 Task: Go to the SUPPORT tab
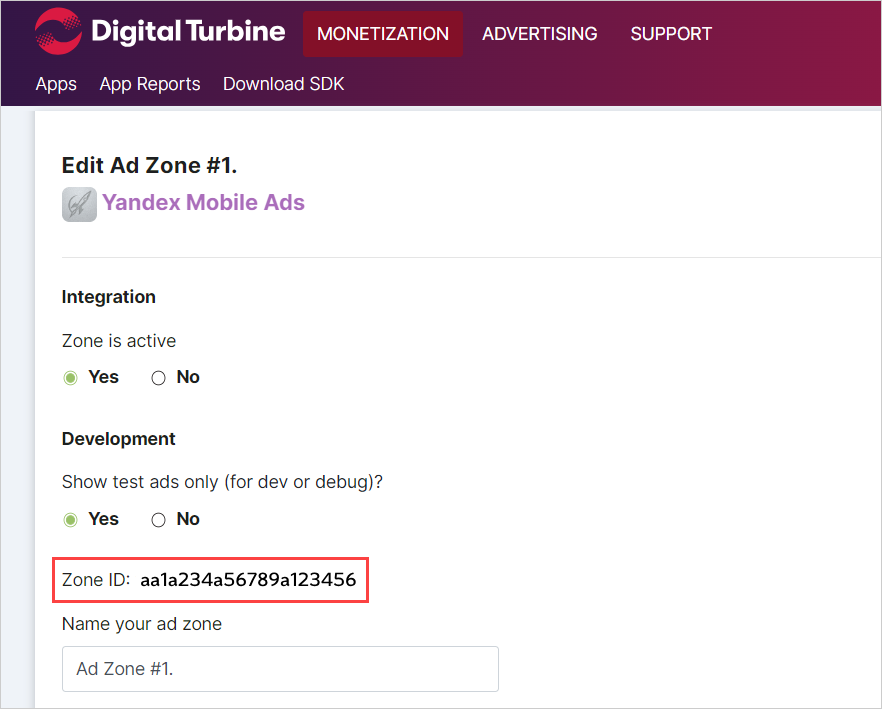[671, 34]
